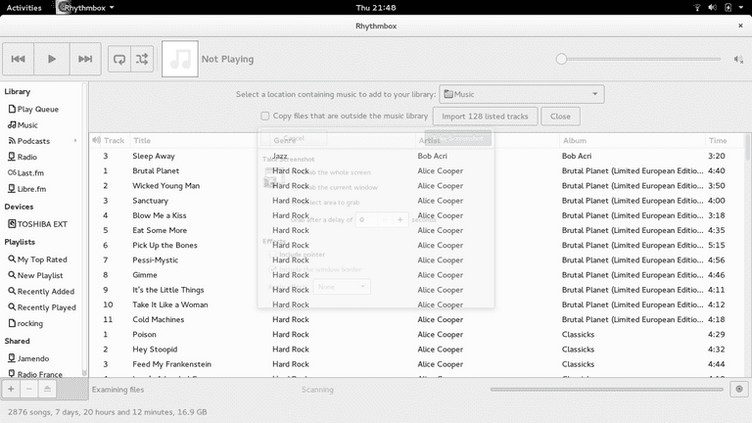This screenshot has height=423, width=752.
Task: Open the system volume indicator
Action: 712,8
